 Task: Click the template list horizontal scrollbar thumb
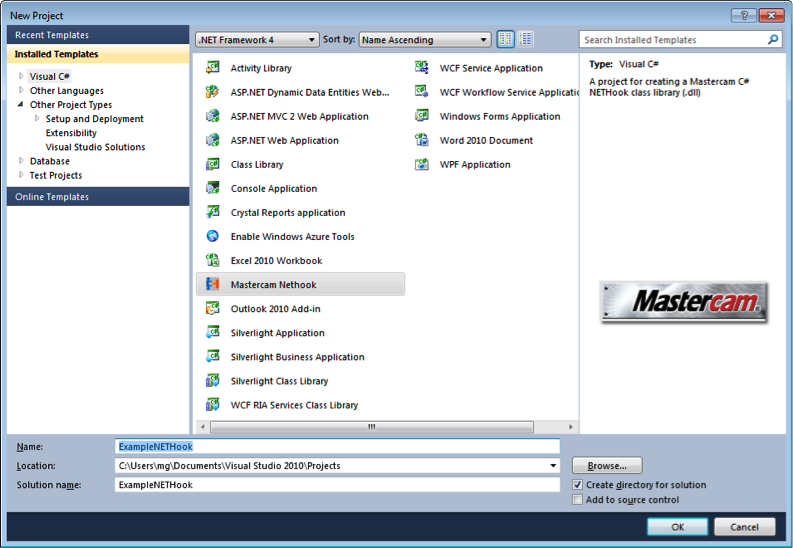(372, 427)
